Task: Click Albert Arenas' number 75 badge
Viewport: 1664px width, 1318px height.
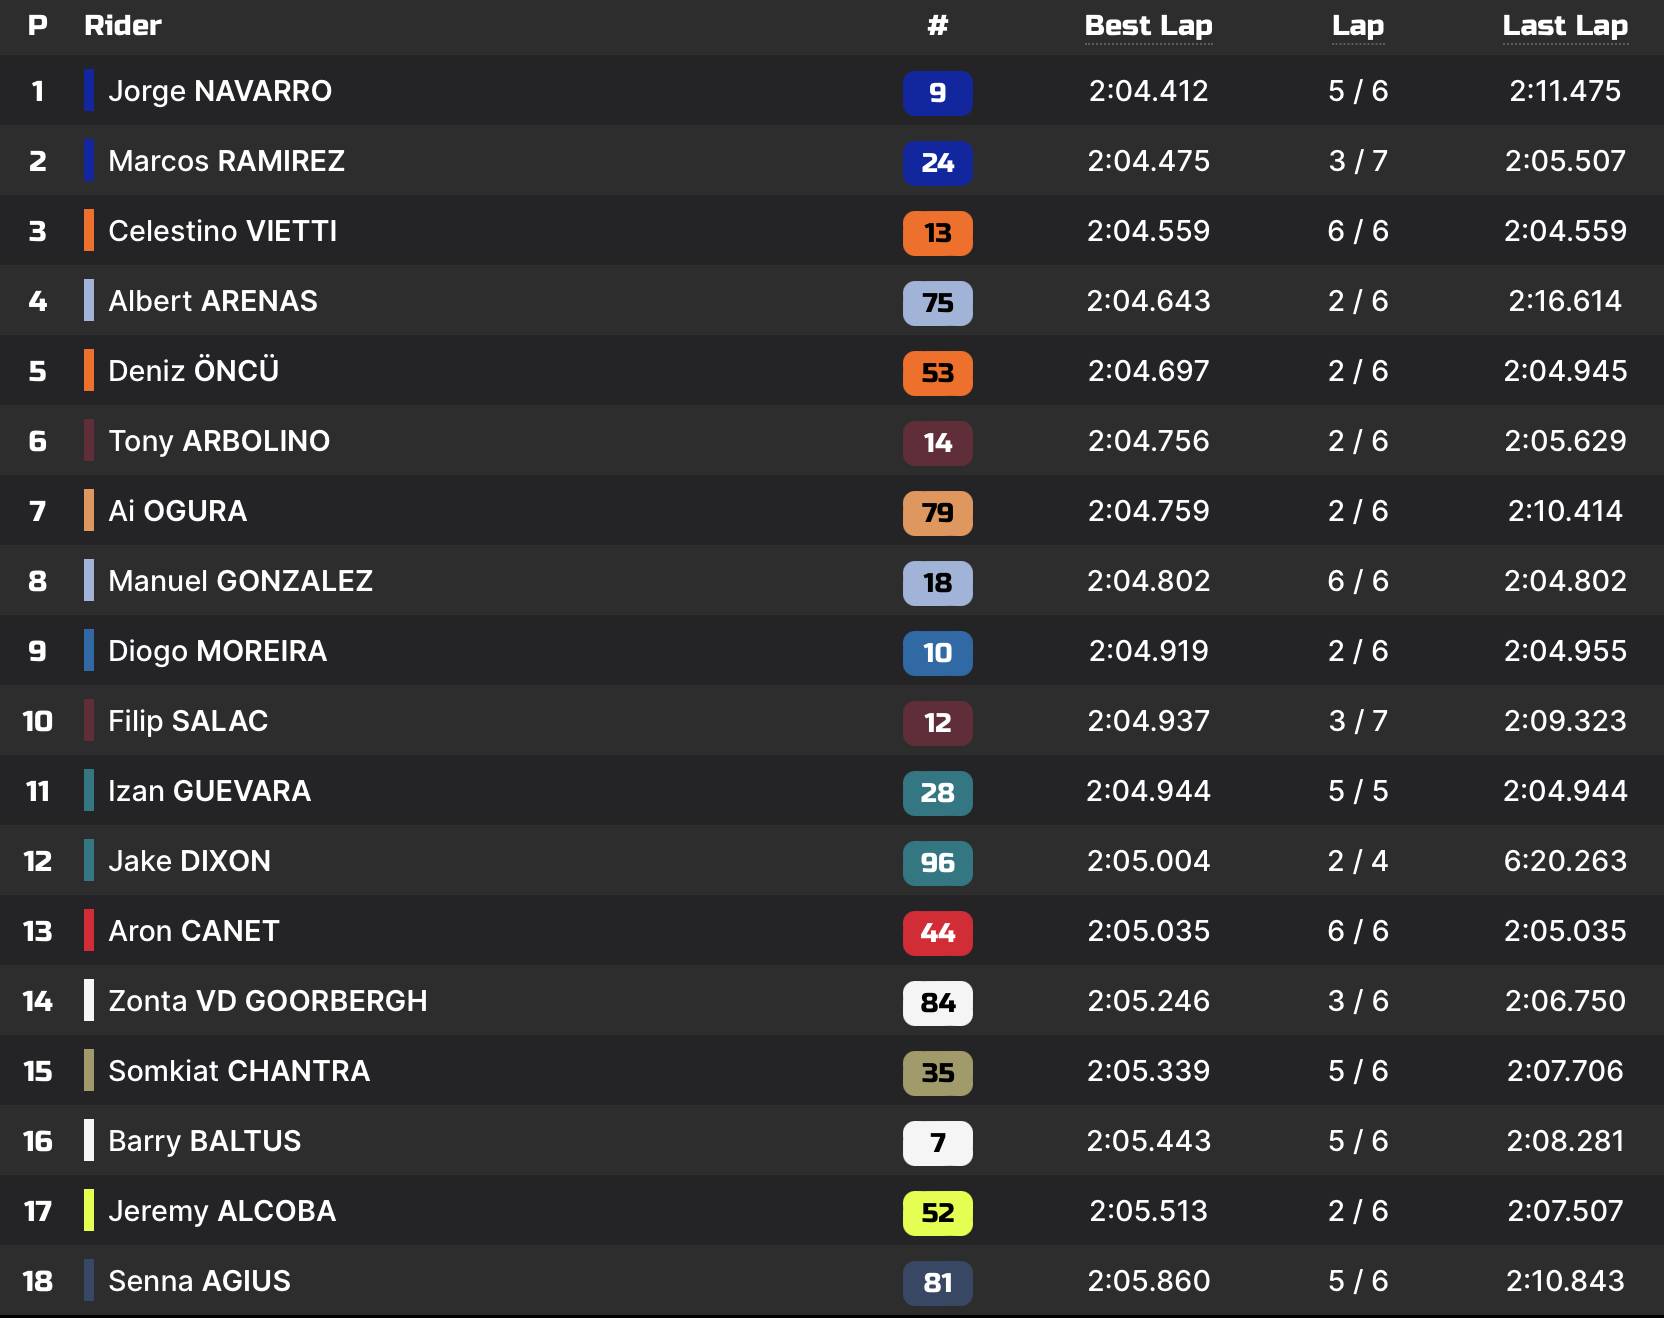Action: (x=937, y=303)
